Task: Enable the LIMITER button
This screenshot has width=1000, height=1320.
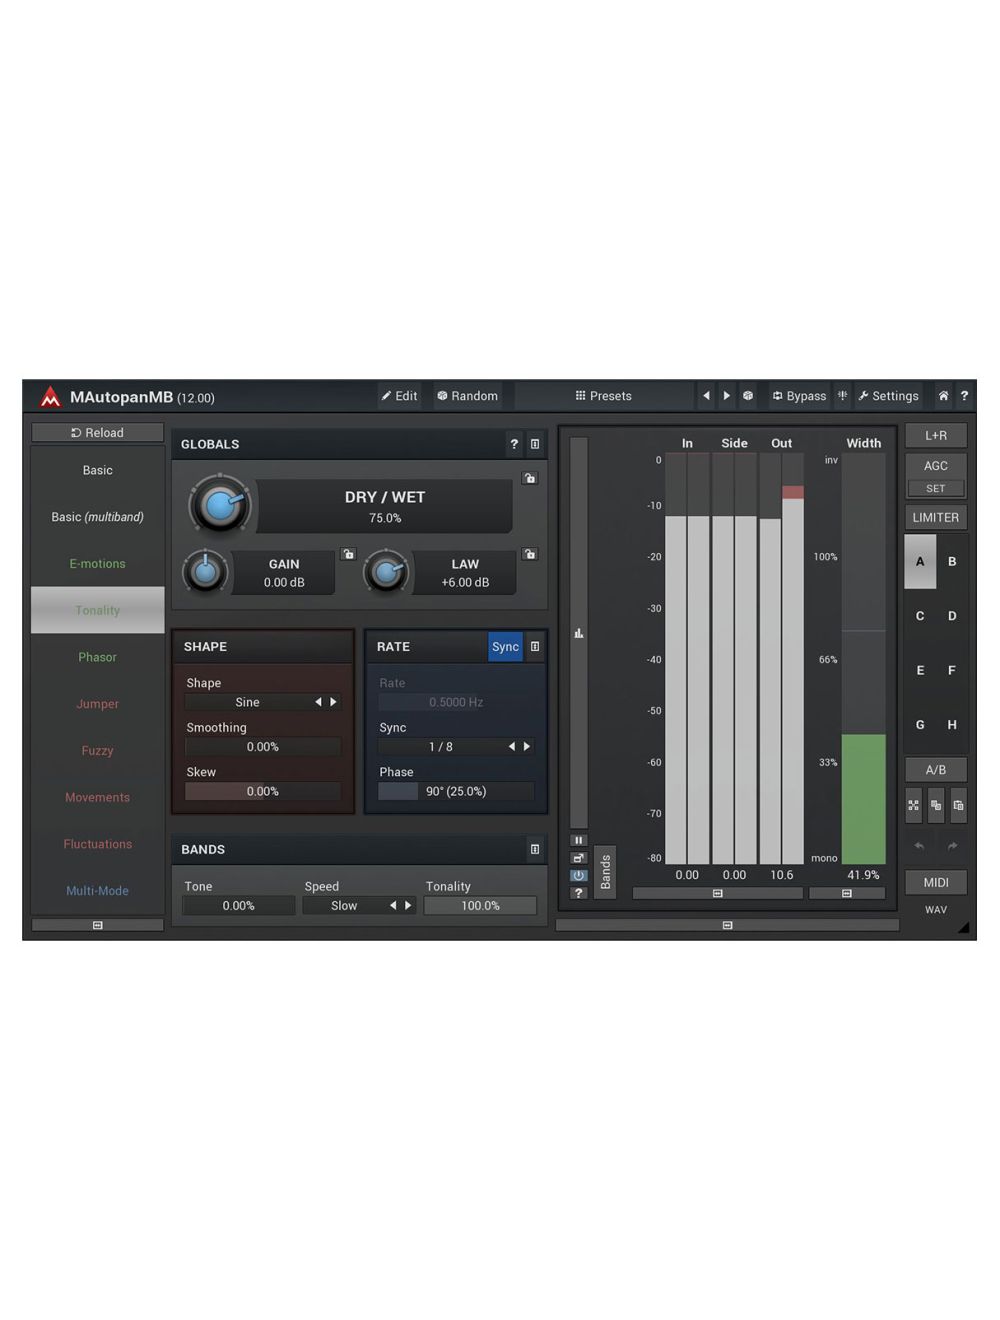Action: [x=935, y=517]
